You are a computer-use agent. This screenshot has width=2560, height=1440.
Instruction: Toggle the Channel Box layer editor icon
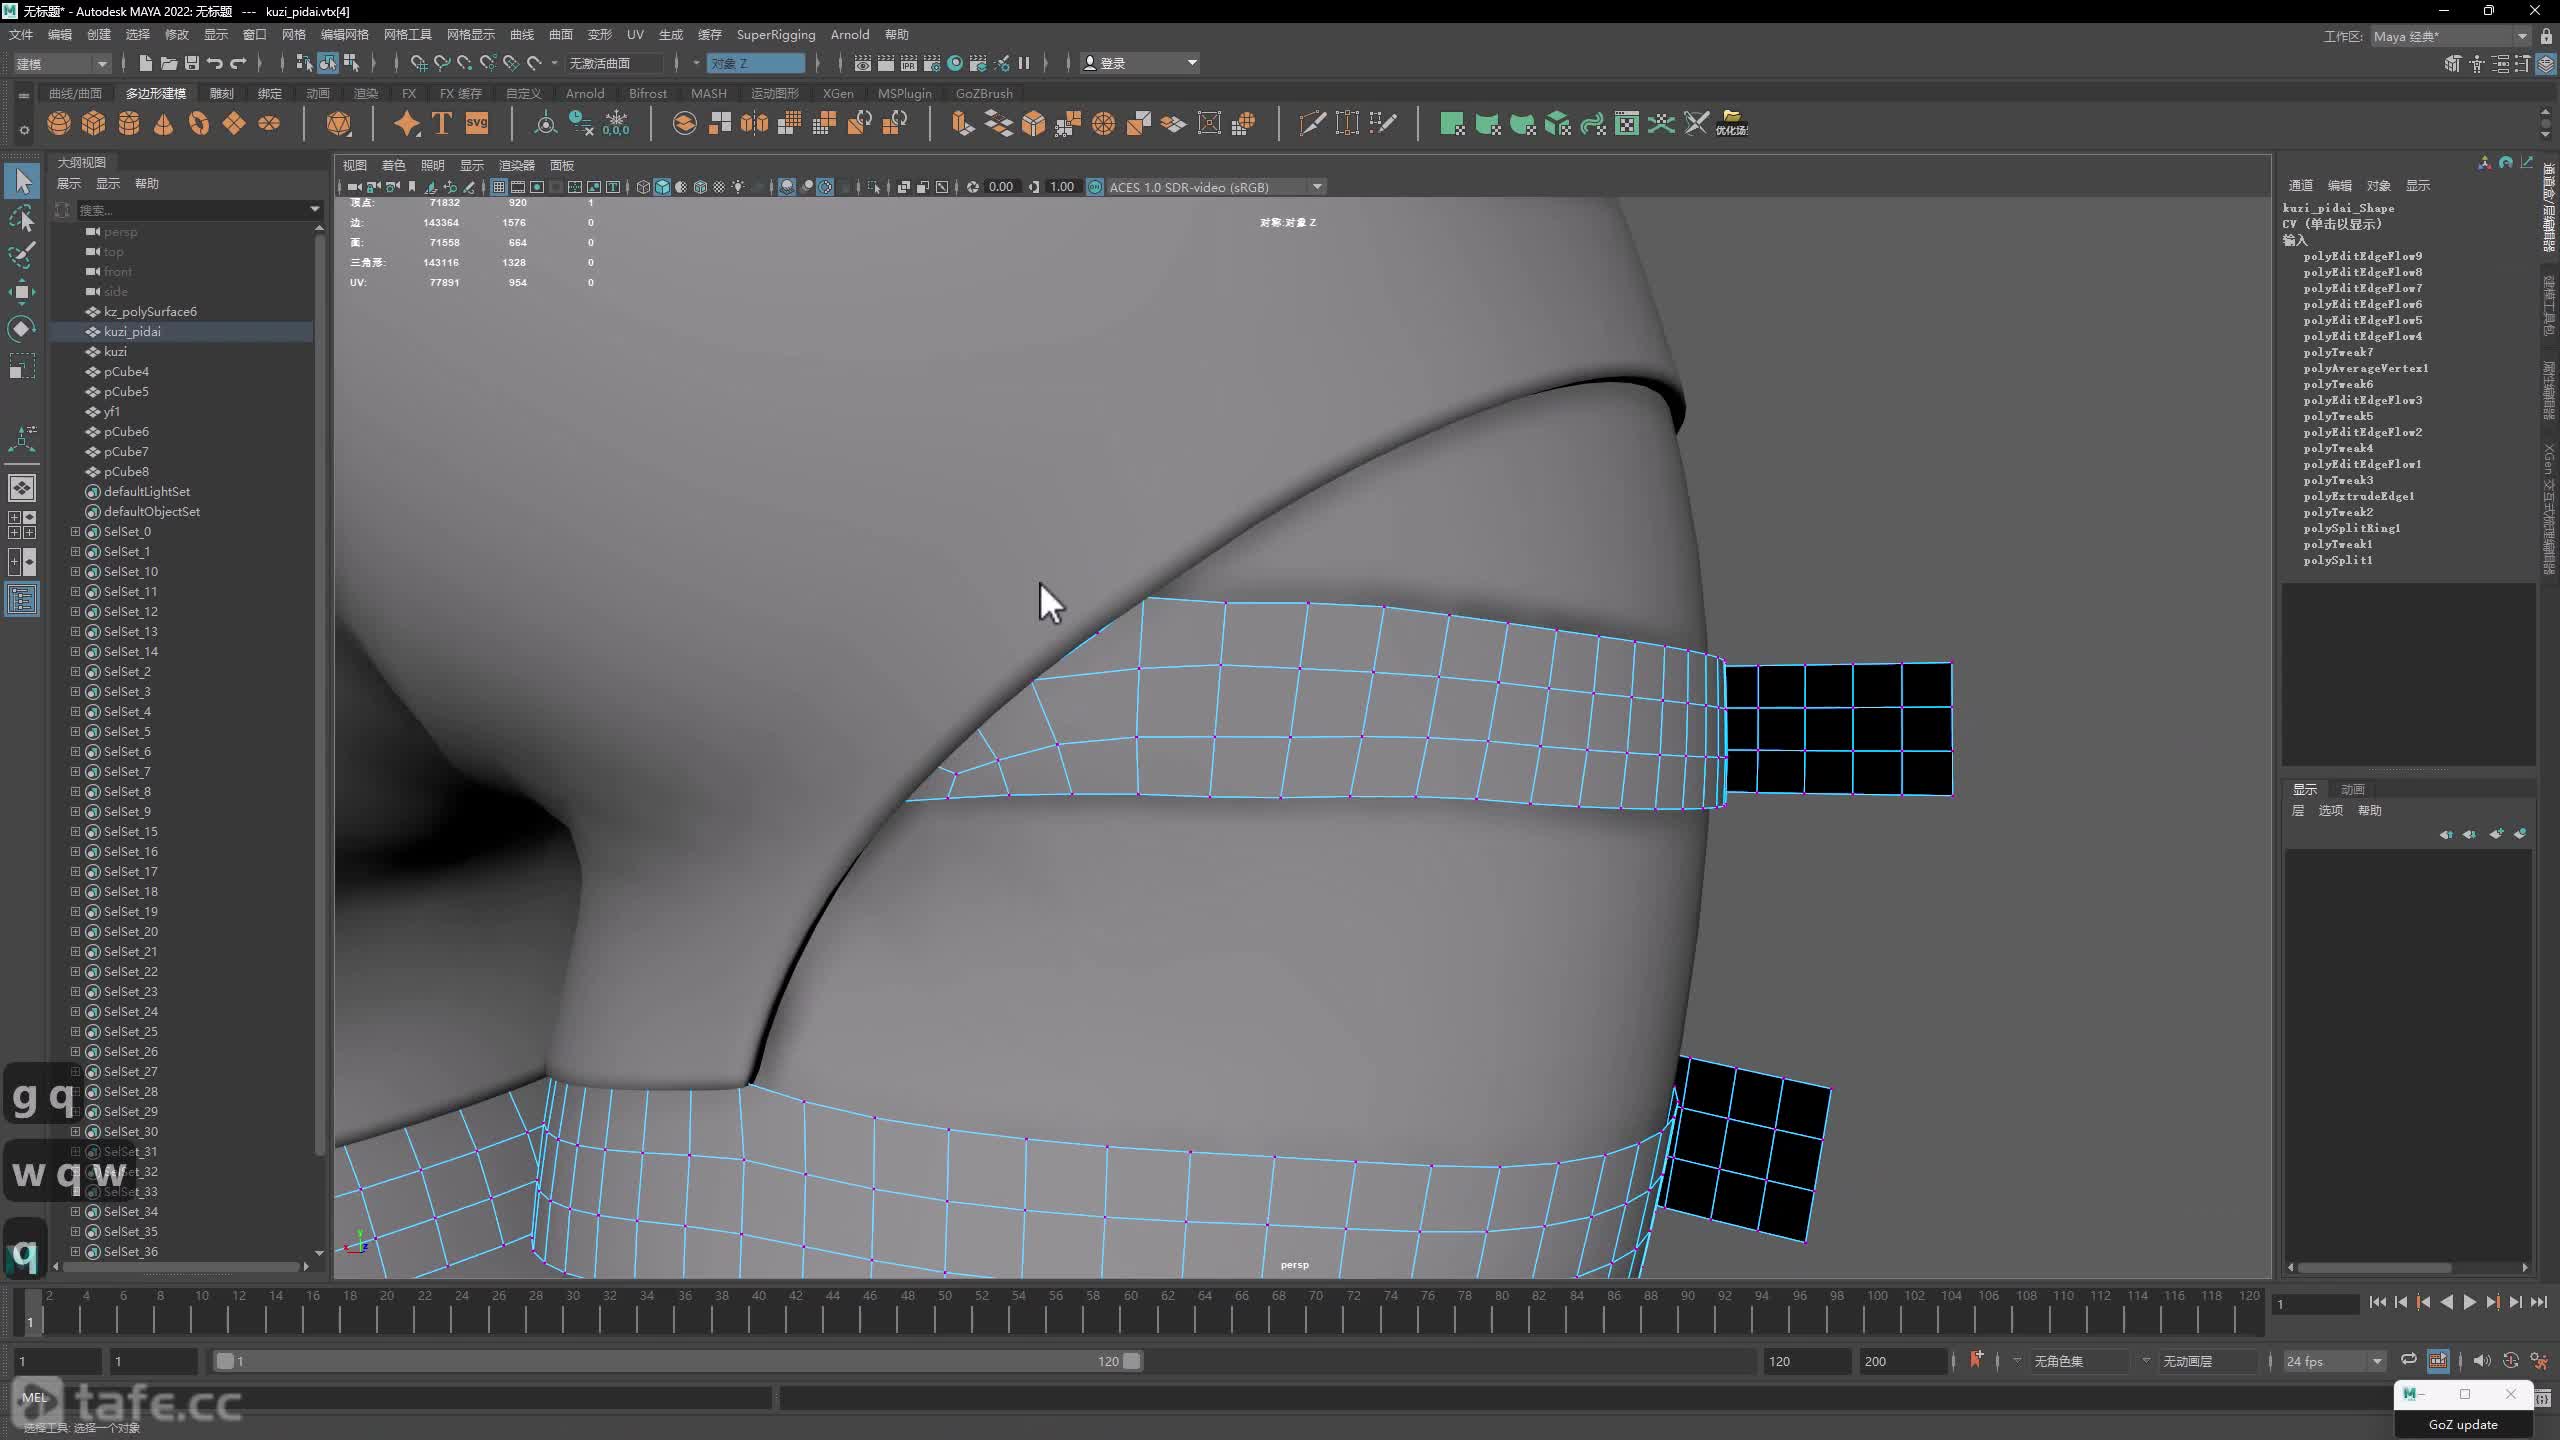tap(2546, 64)
